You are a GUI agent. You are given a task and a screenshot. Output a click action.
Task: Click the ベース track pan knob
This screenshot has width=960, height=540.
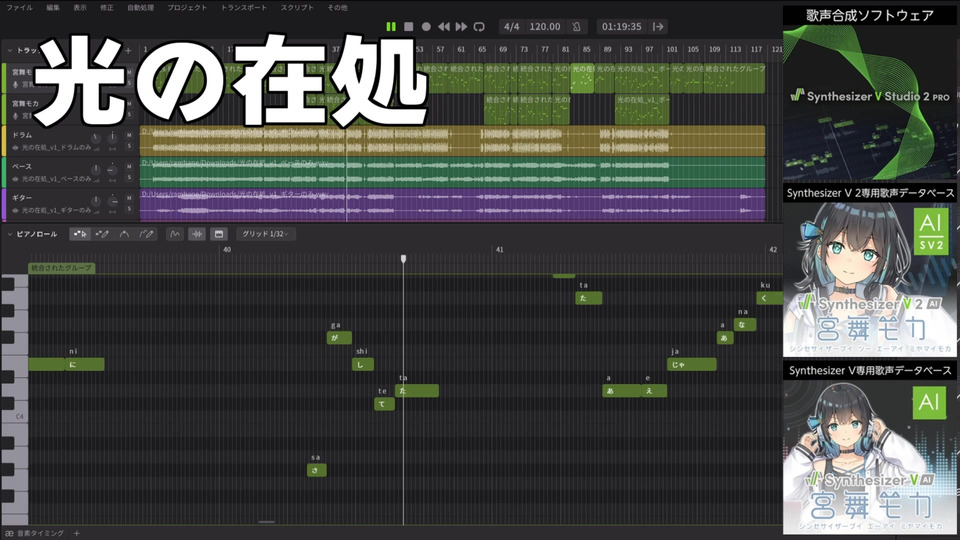pyautogui.click(x=113, y=170)
